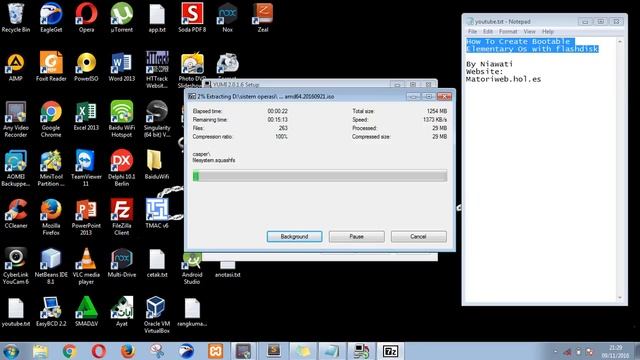This screenshot has width=640, height=360.
Task: Select the TMAC v6 shortcut
Action: 157,214
